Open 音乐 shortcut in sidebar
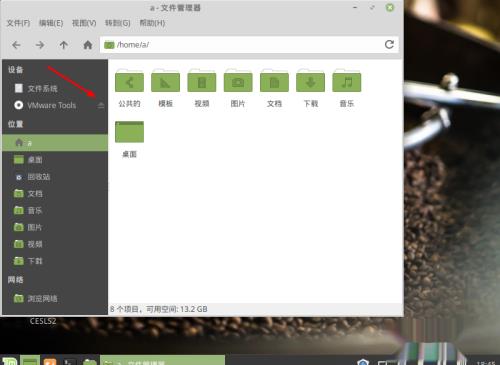Viewport: 500px width, 365px height. (x=55, y=210)
